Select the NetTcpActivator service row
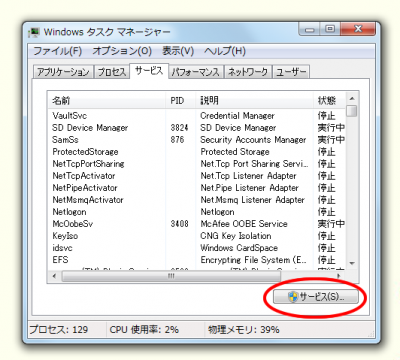The height and width of the screenshot is (360, 400). 197,176
